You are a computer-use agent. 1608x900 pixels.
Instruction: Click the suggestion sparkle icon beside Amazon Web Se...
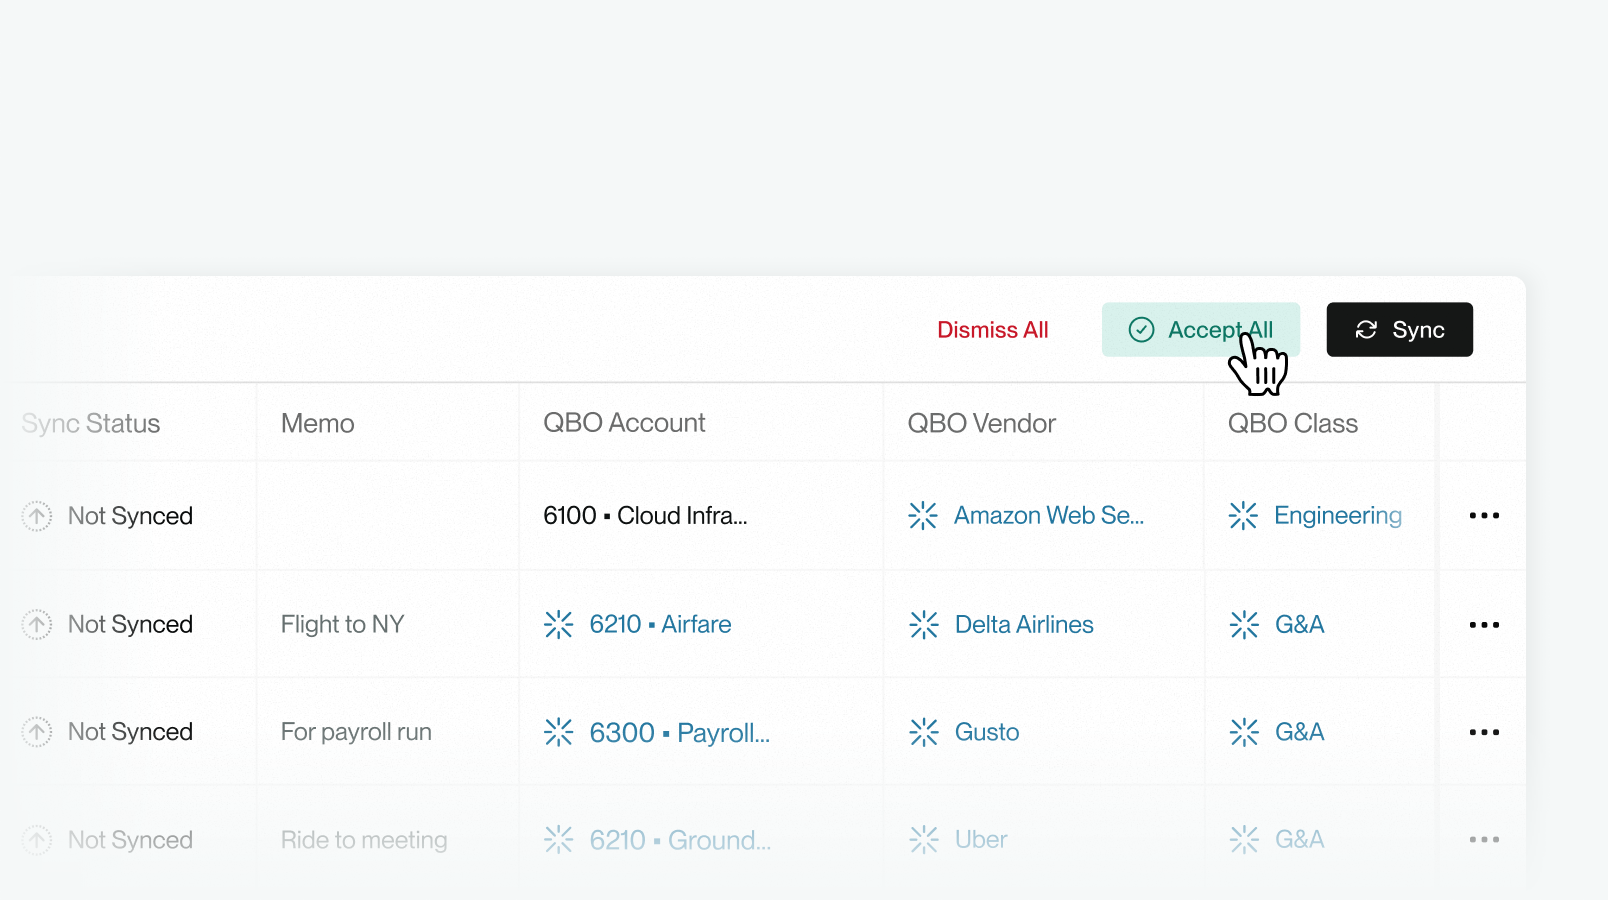click(923, 516)
